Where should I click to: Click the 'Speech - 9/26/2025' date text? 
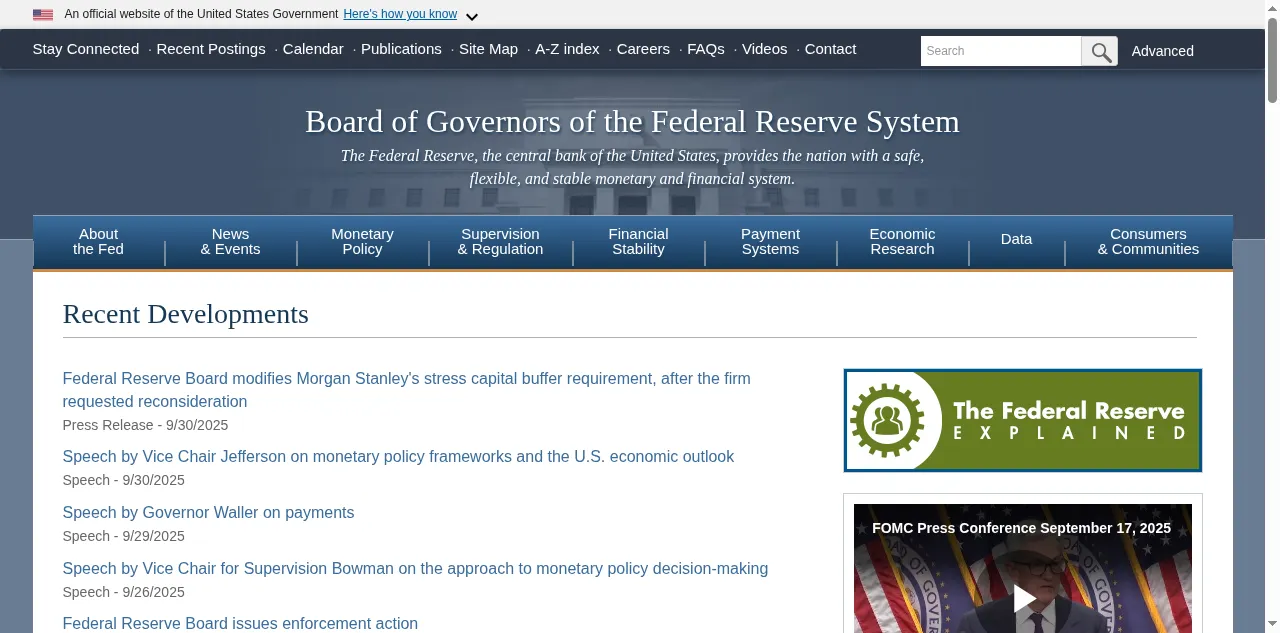[x=123, y=592]
